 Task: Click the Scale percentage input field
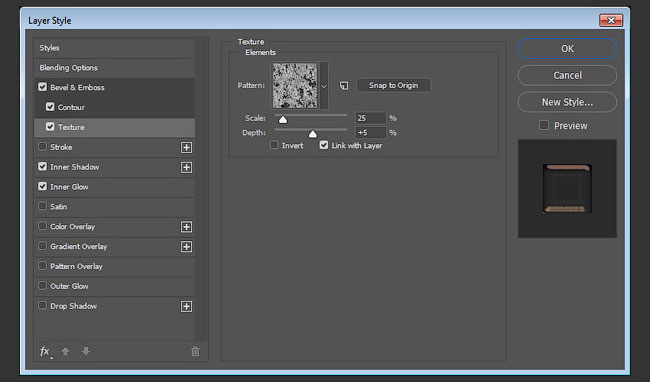371,118
